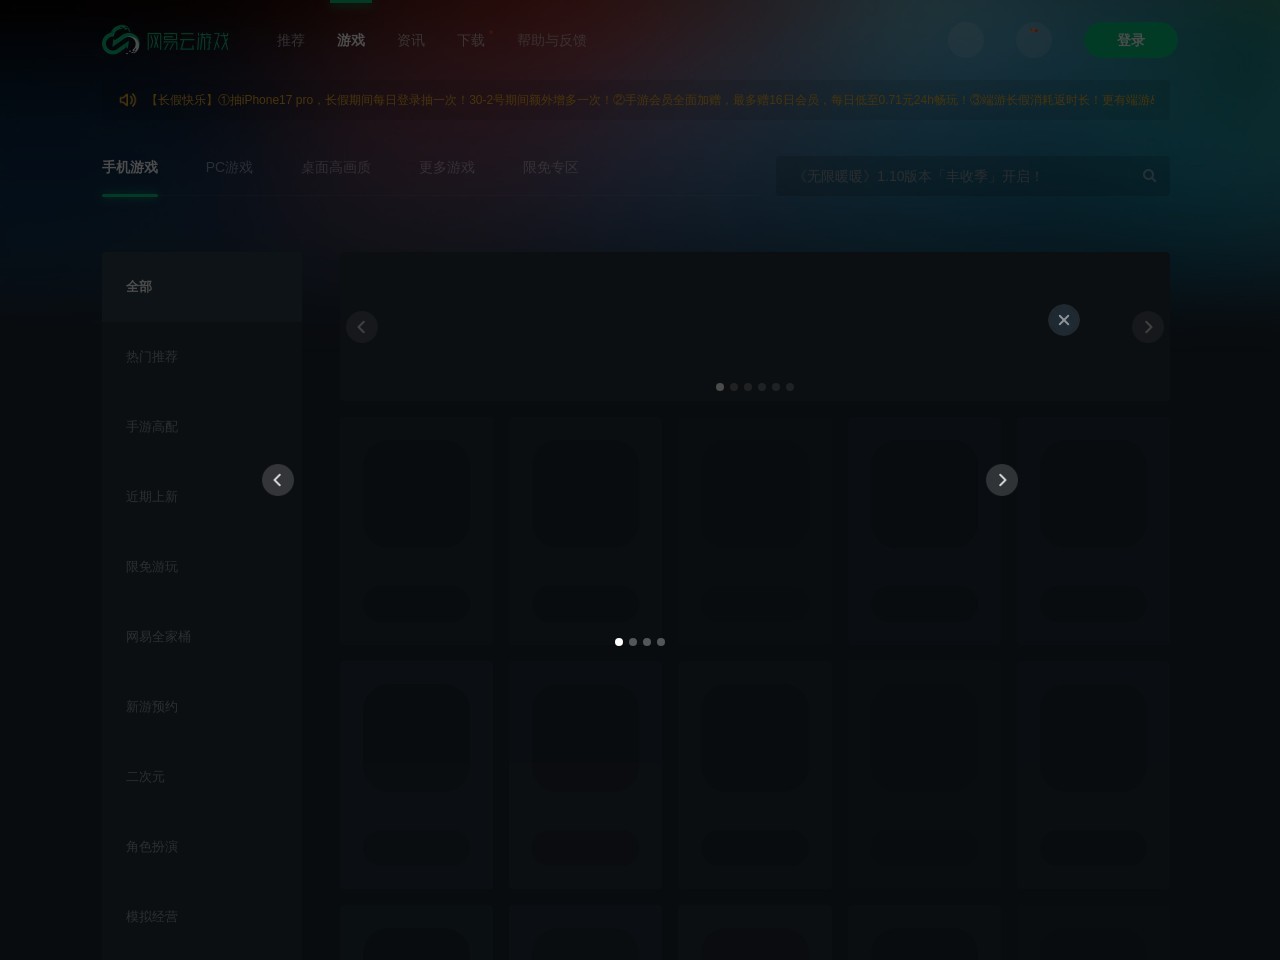Click the banner carousel's right arrow
The image size is (1280, 960).
coord(1147,327)
